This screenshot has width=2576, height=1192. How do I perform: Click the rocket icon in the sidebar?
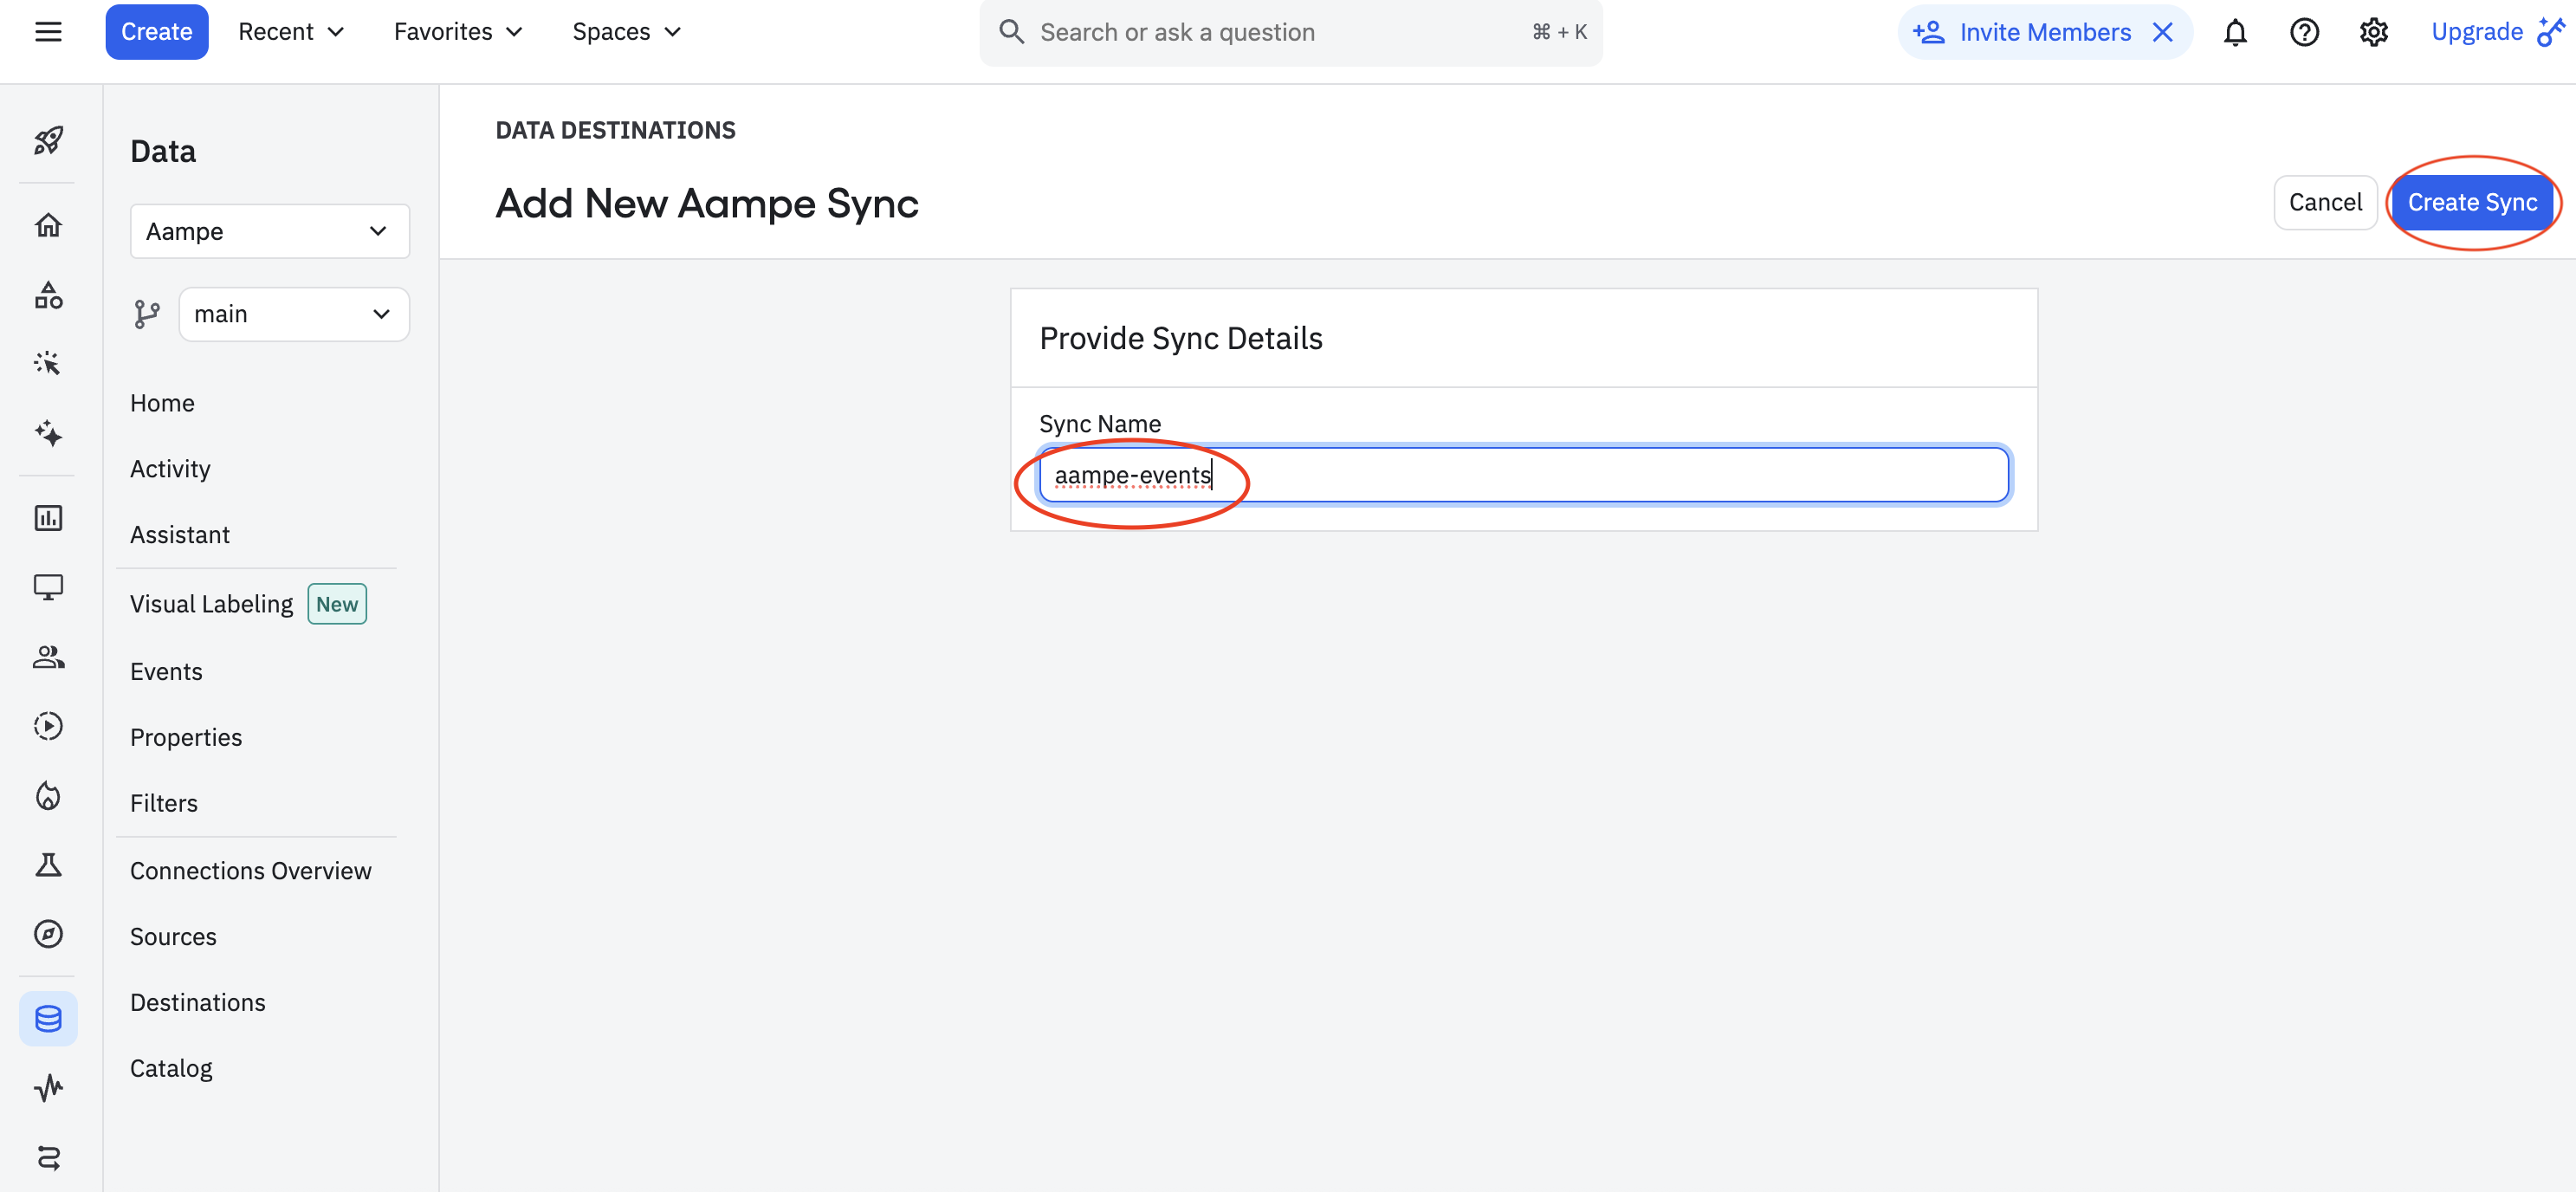point(48,140)
